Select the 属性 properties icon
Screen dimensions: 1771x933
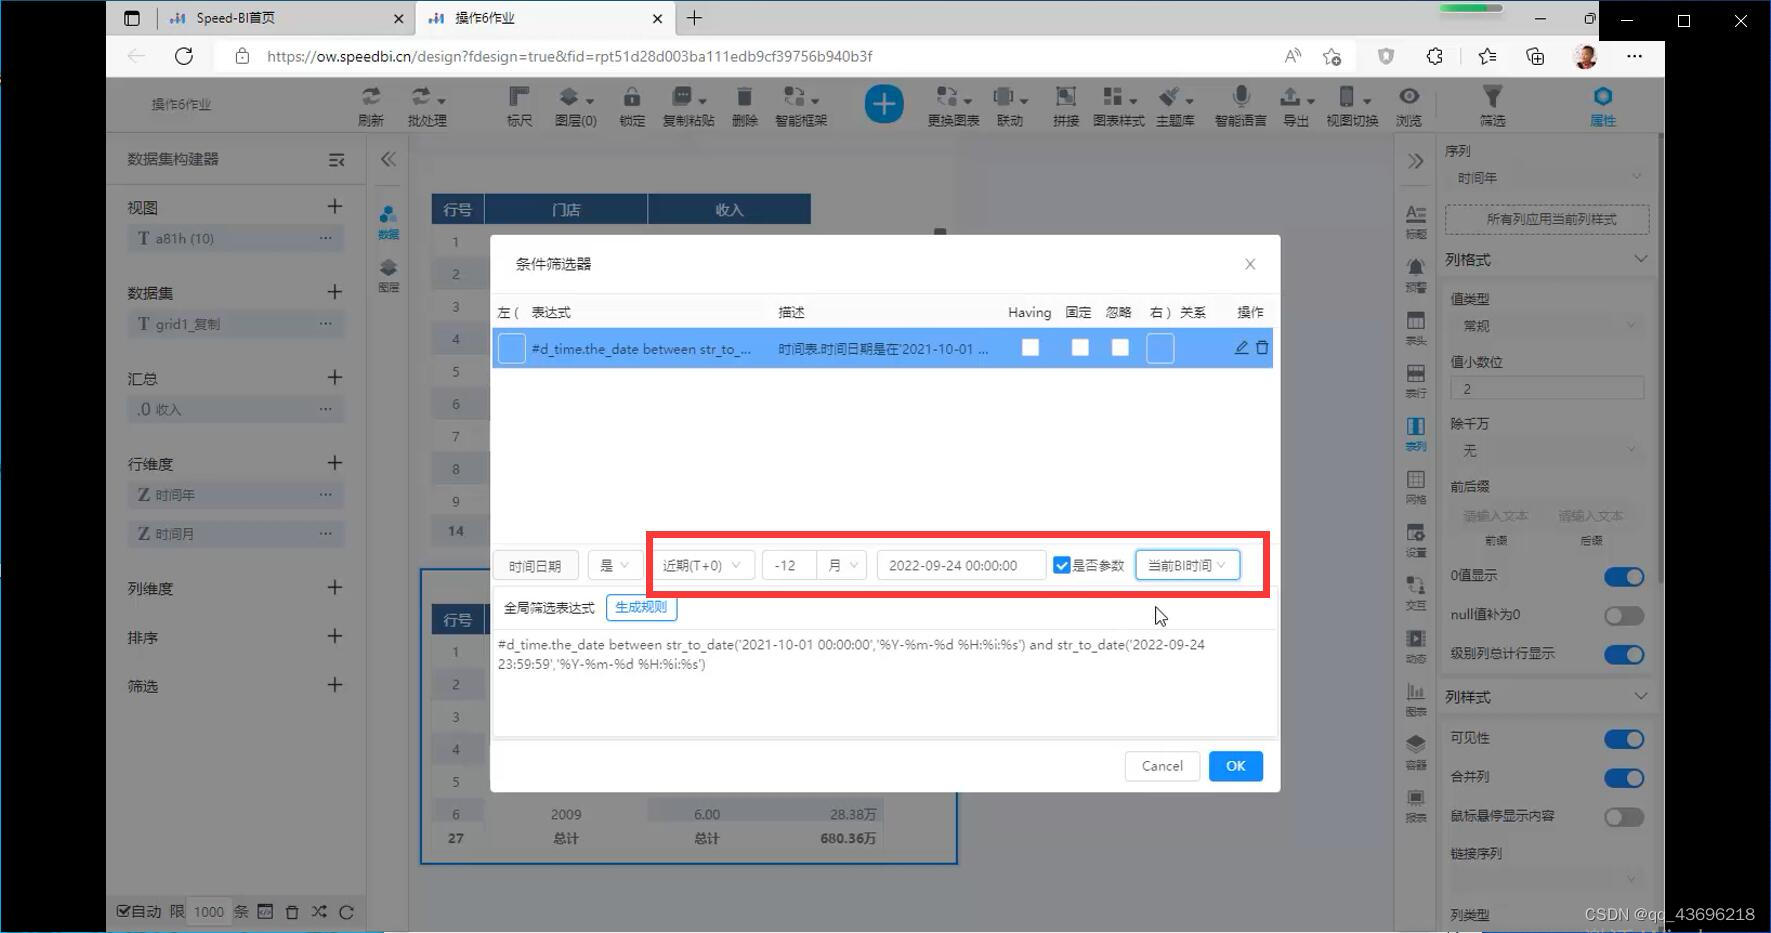pos(1603,105)
